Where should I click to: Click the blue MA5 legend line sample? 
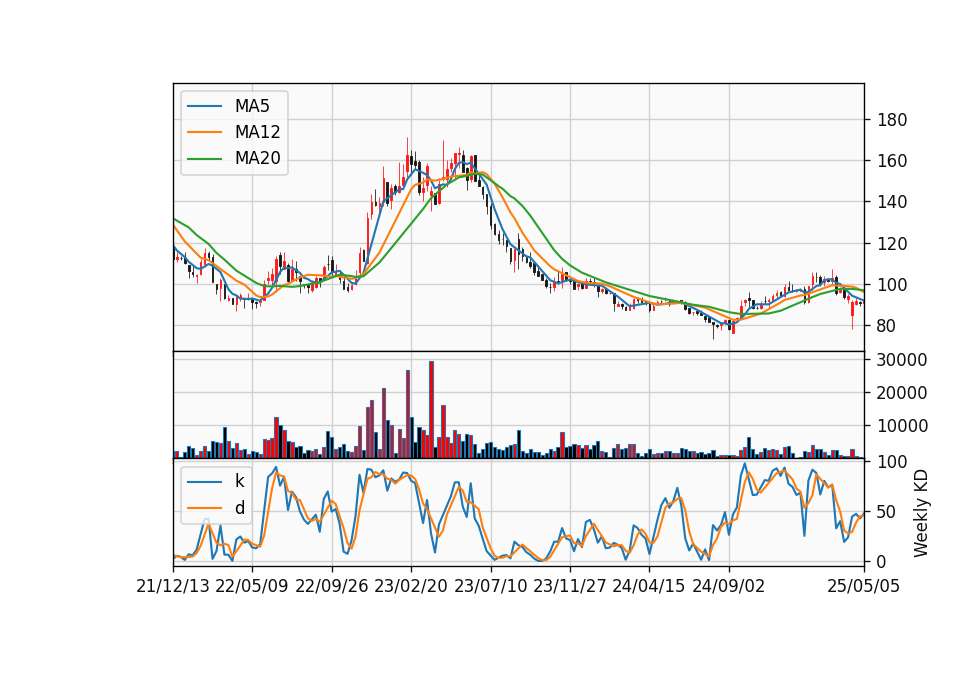tap(204, 106)
